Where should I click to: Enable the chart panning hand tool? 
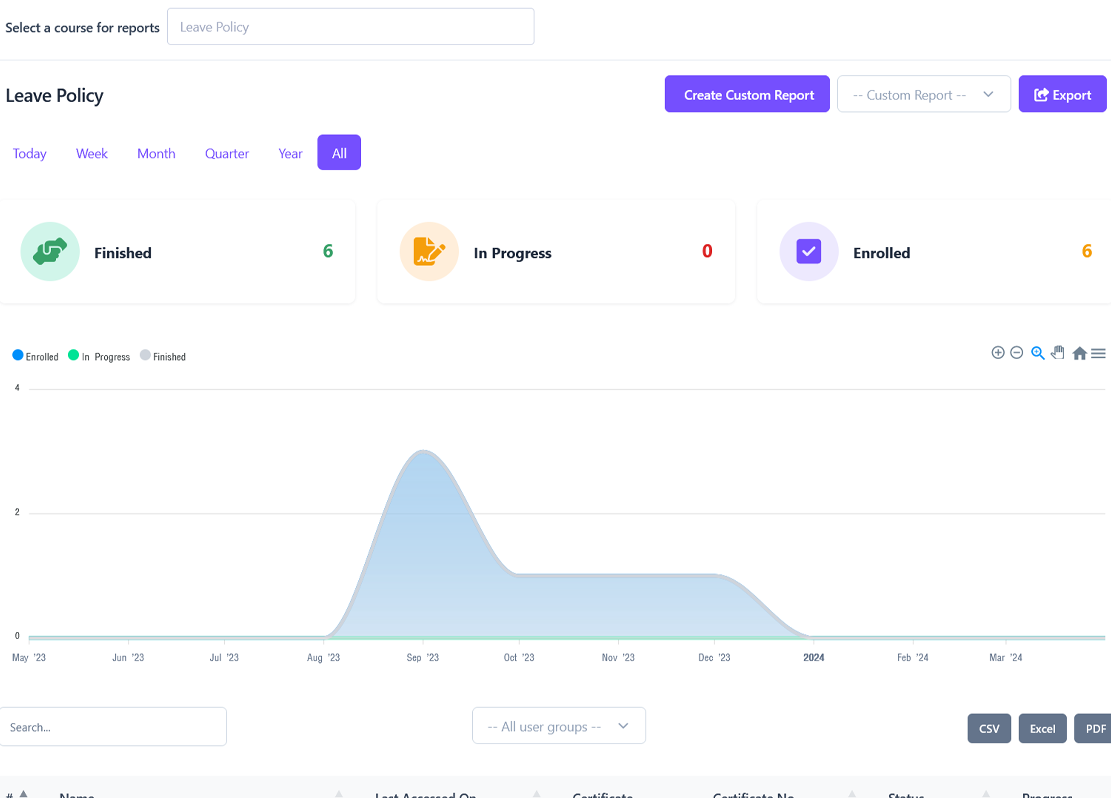(1058, 352)
